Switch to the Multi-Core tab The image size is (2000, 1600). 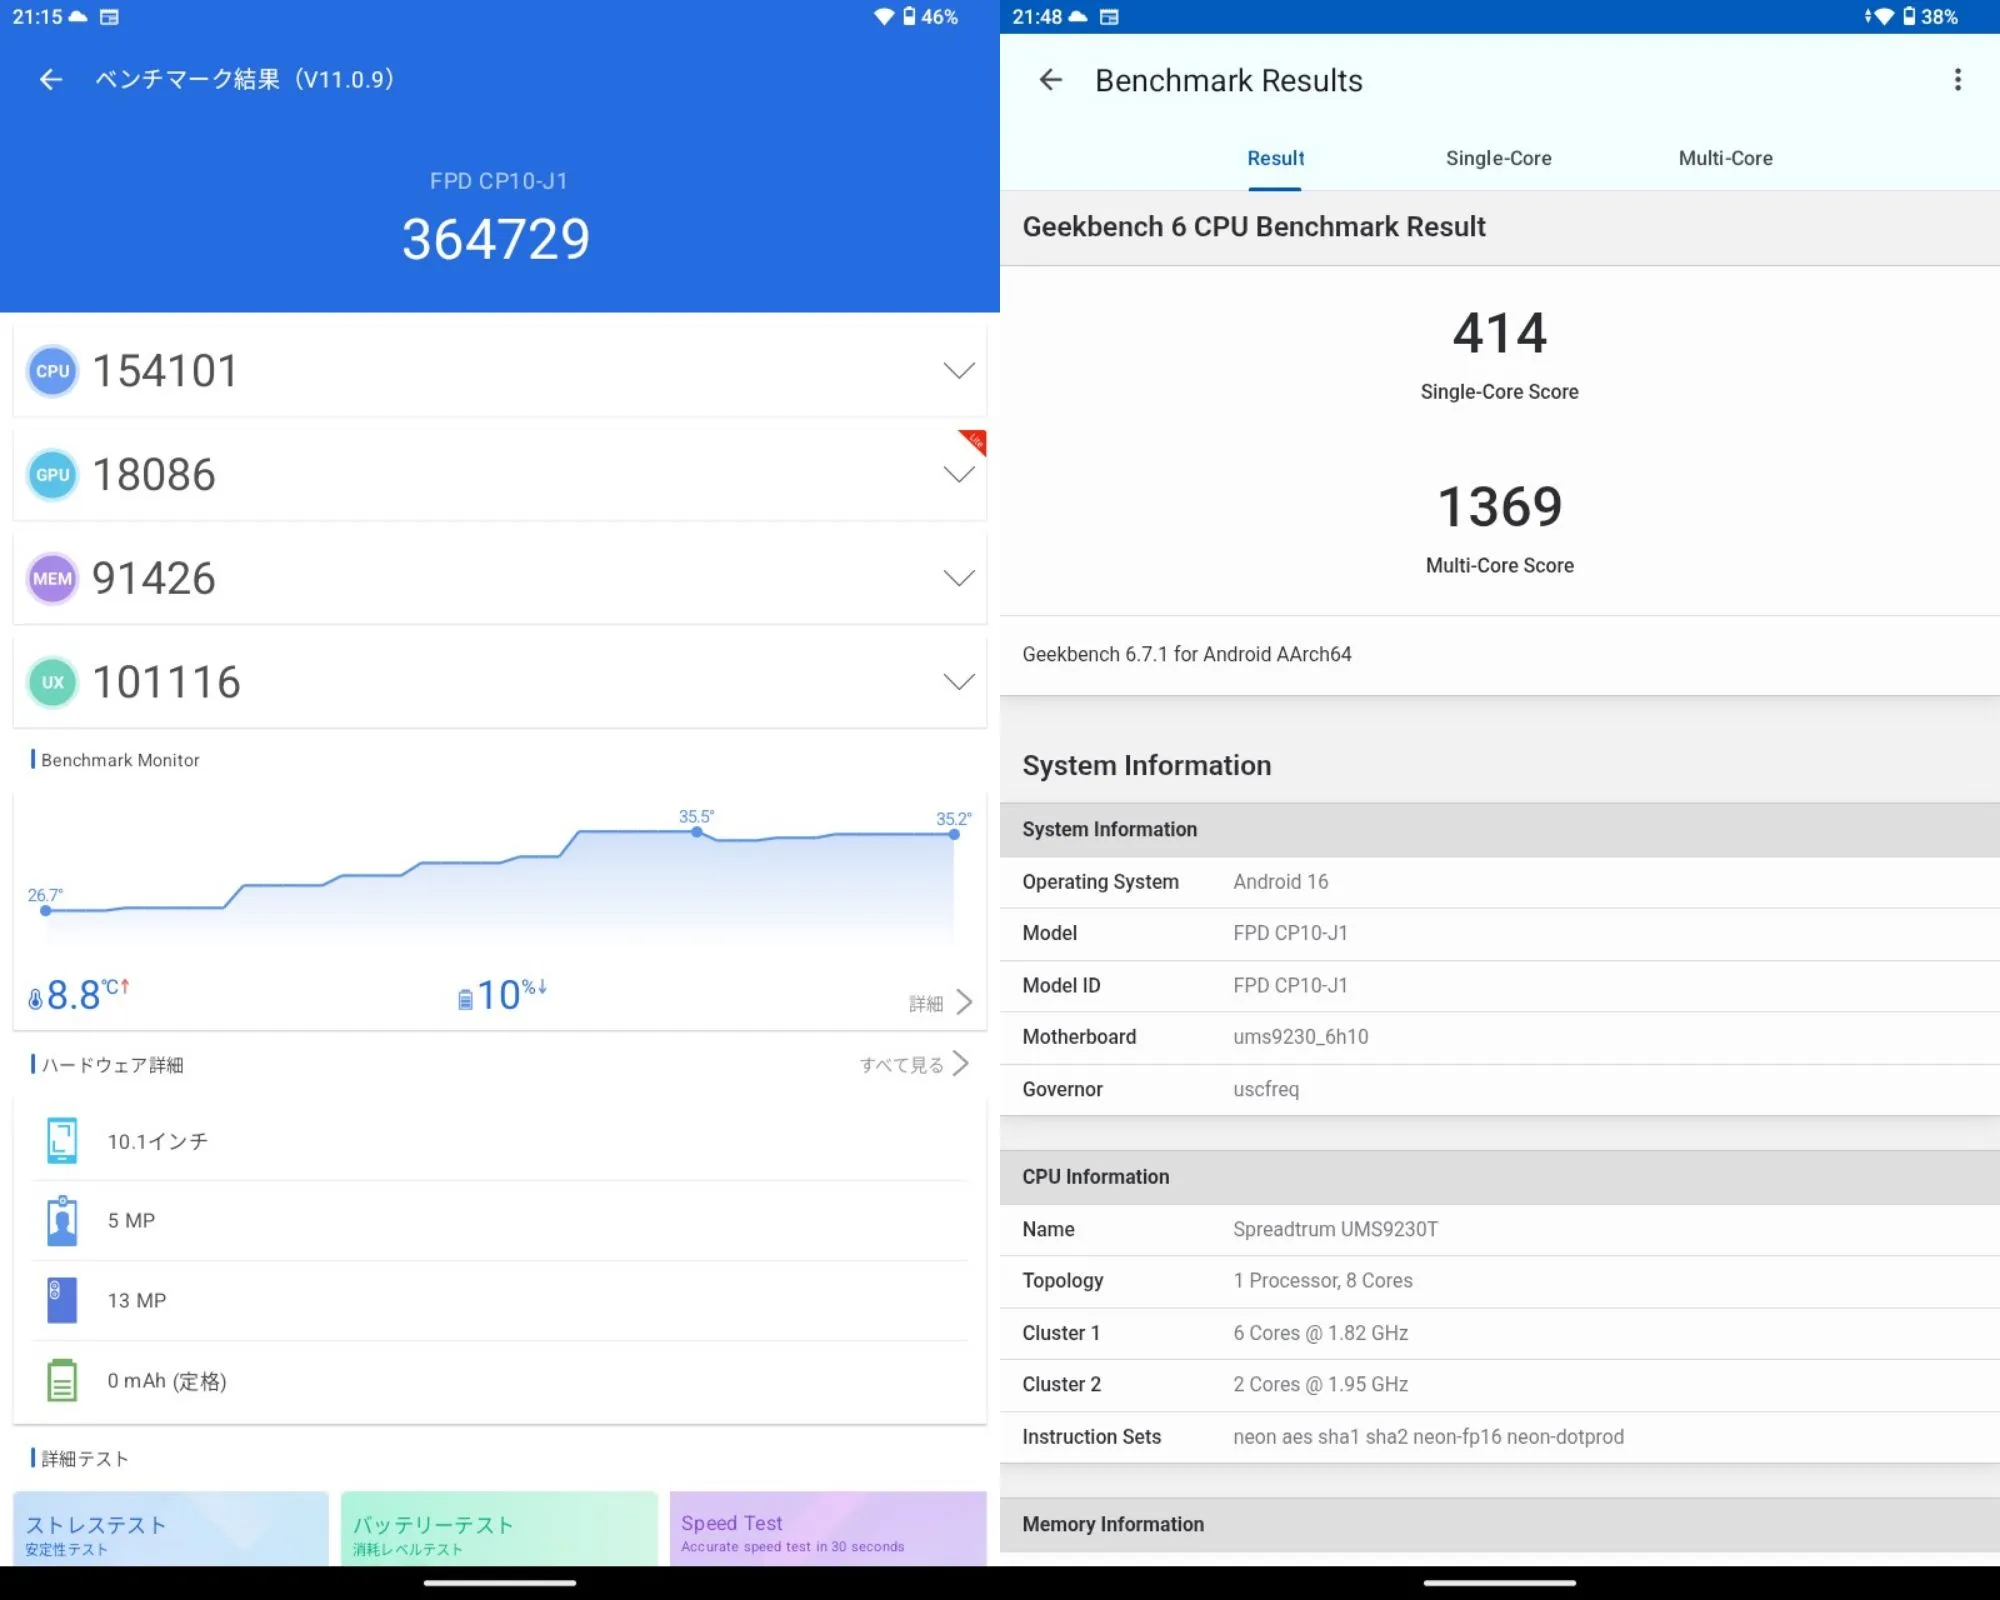pyautogui.click(x=1725, y=158)
